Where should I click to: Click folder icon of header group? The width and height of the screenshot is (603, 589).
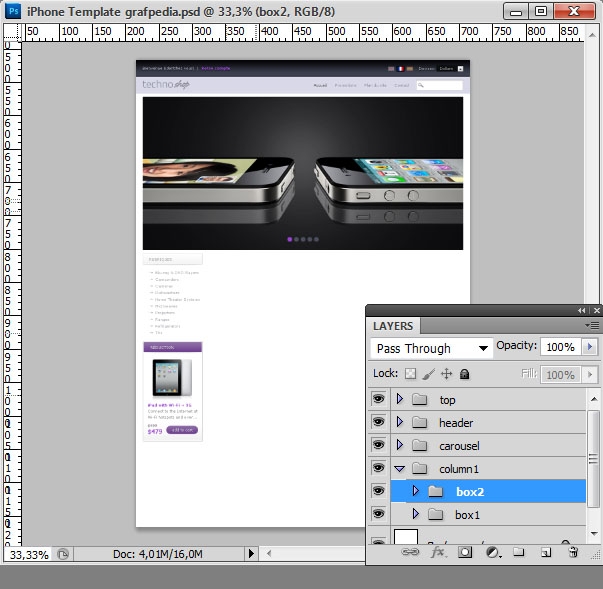coord(420,423)
